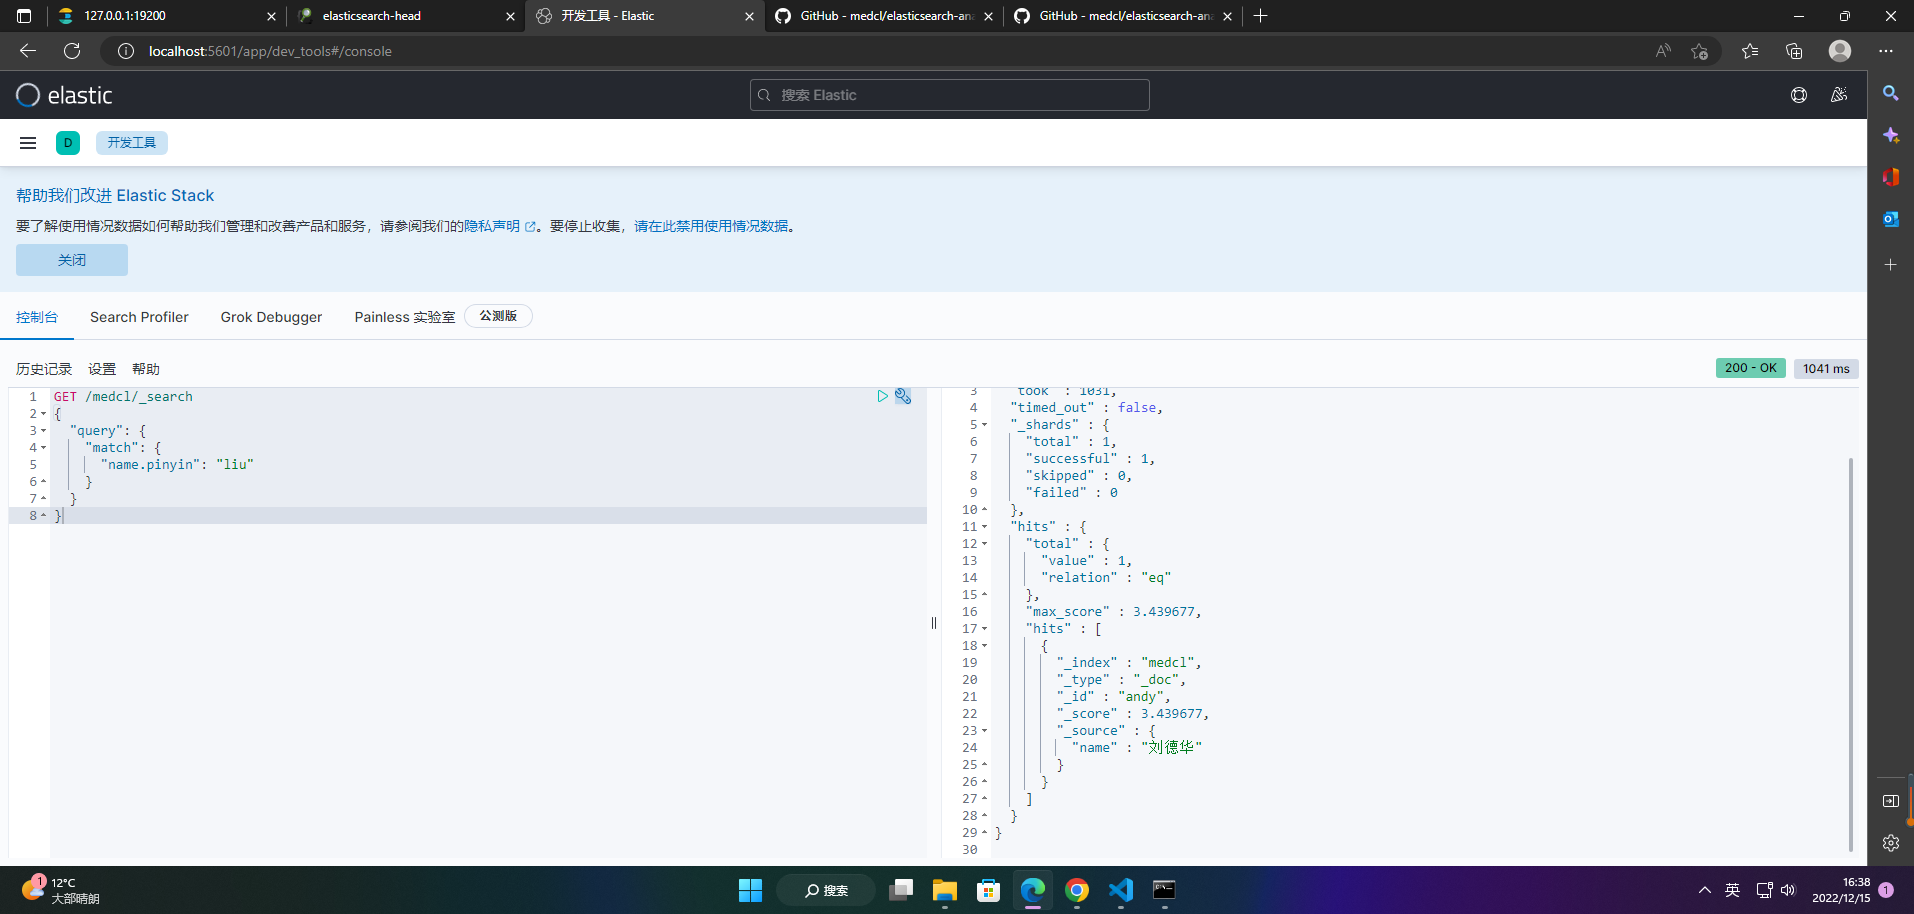The image size is (1914, 914).
Task: Open console 帮助 help
Action: click(x=146, y=369)
